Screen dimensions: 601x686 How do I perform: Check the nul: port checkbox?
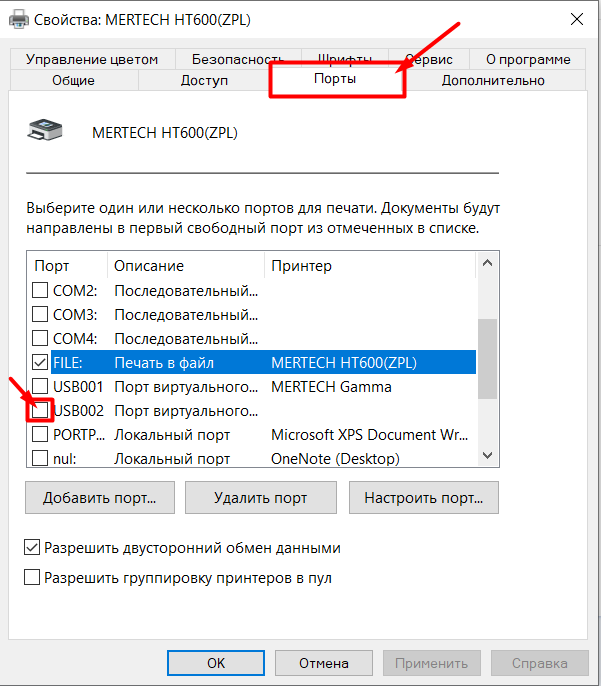40,458
